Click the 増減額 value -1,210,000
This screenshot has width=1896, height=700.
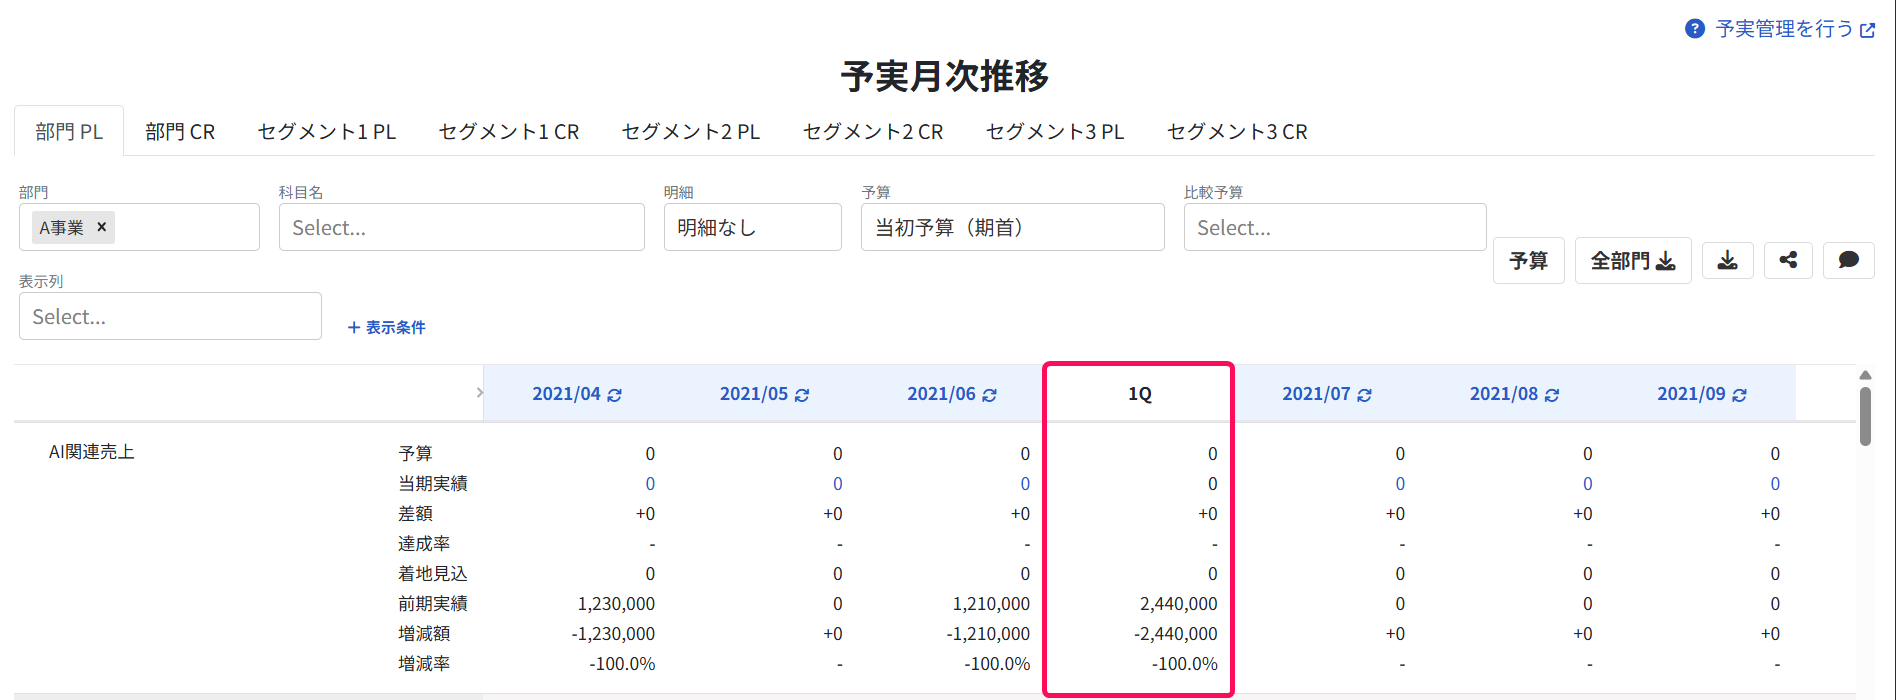click(988, 634)
